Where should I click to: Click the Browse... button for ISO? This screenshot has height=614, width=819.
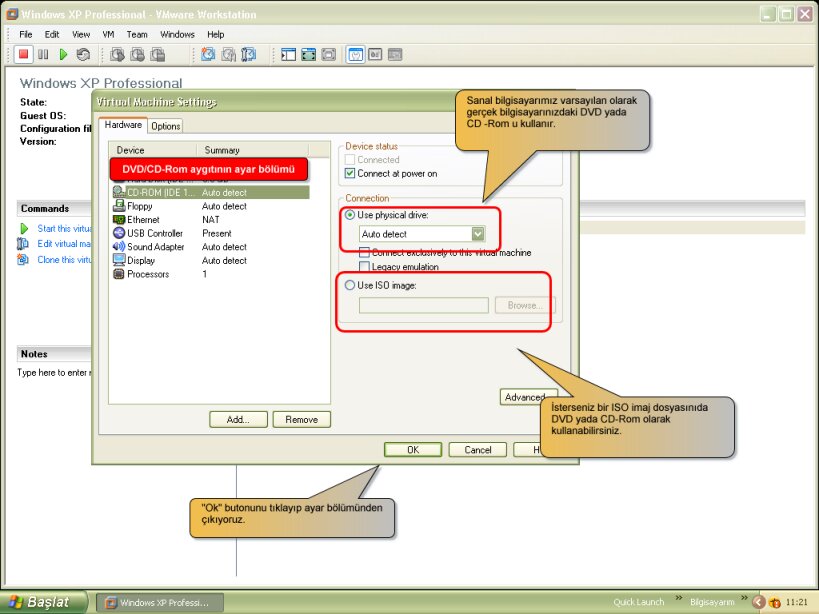click(525, 305)
